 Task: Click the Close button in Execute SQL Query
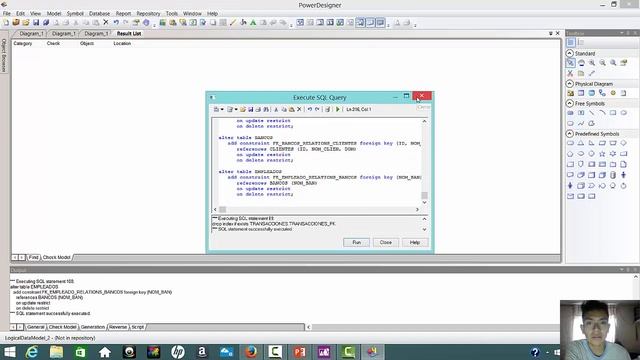coord(386,242)
